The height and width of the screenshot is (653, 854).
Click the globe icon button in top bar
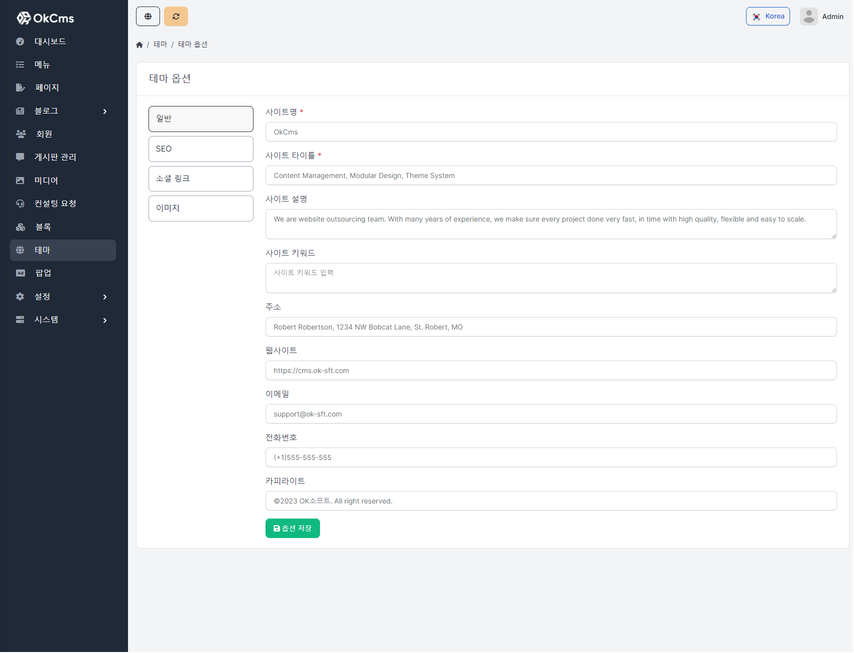click(148, 16)
